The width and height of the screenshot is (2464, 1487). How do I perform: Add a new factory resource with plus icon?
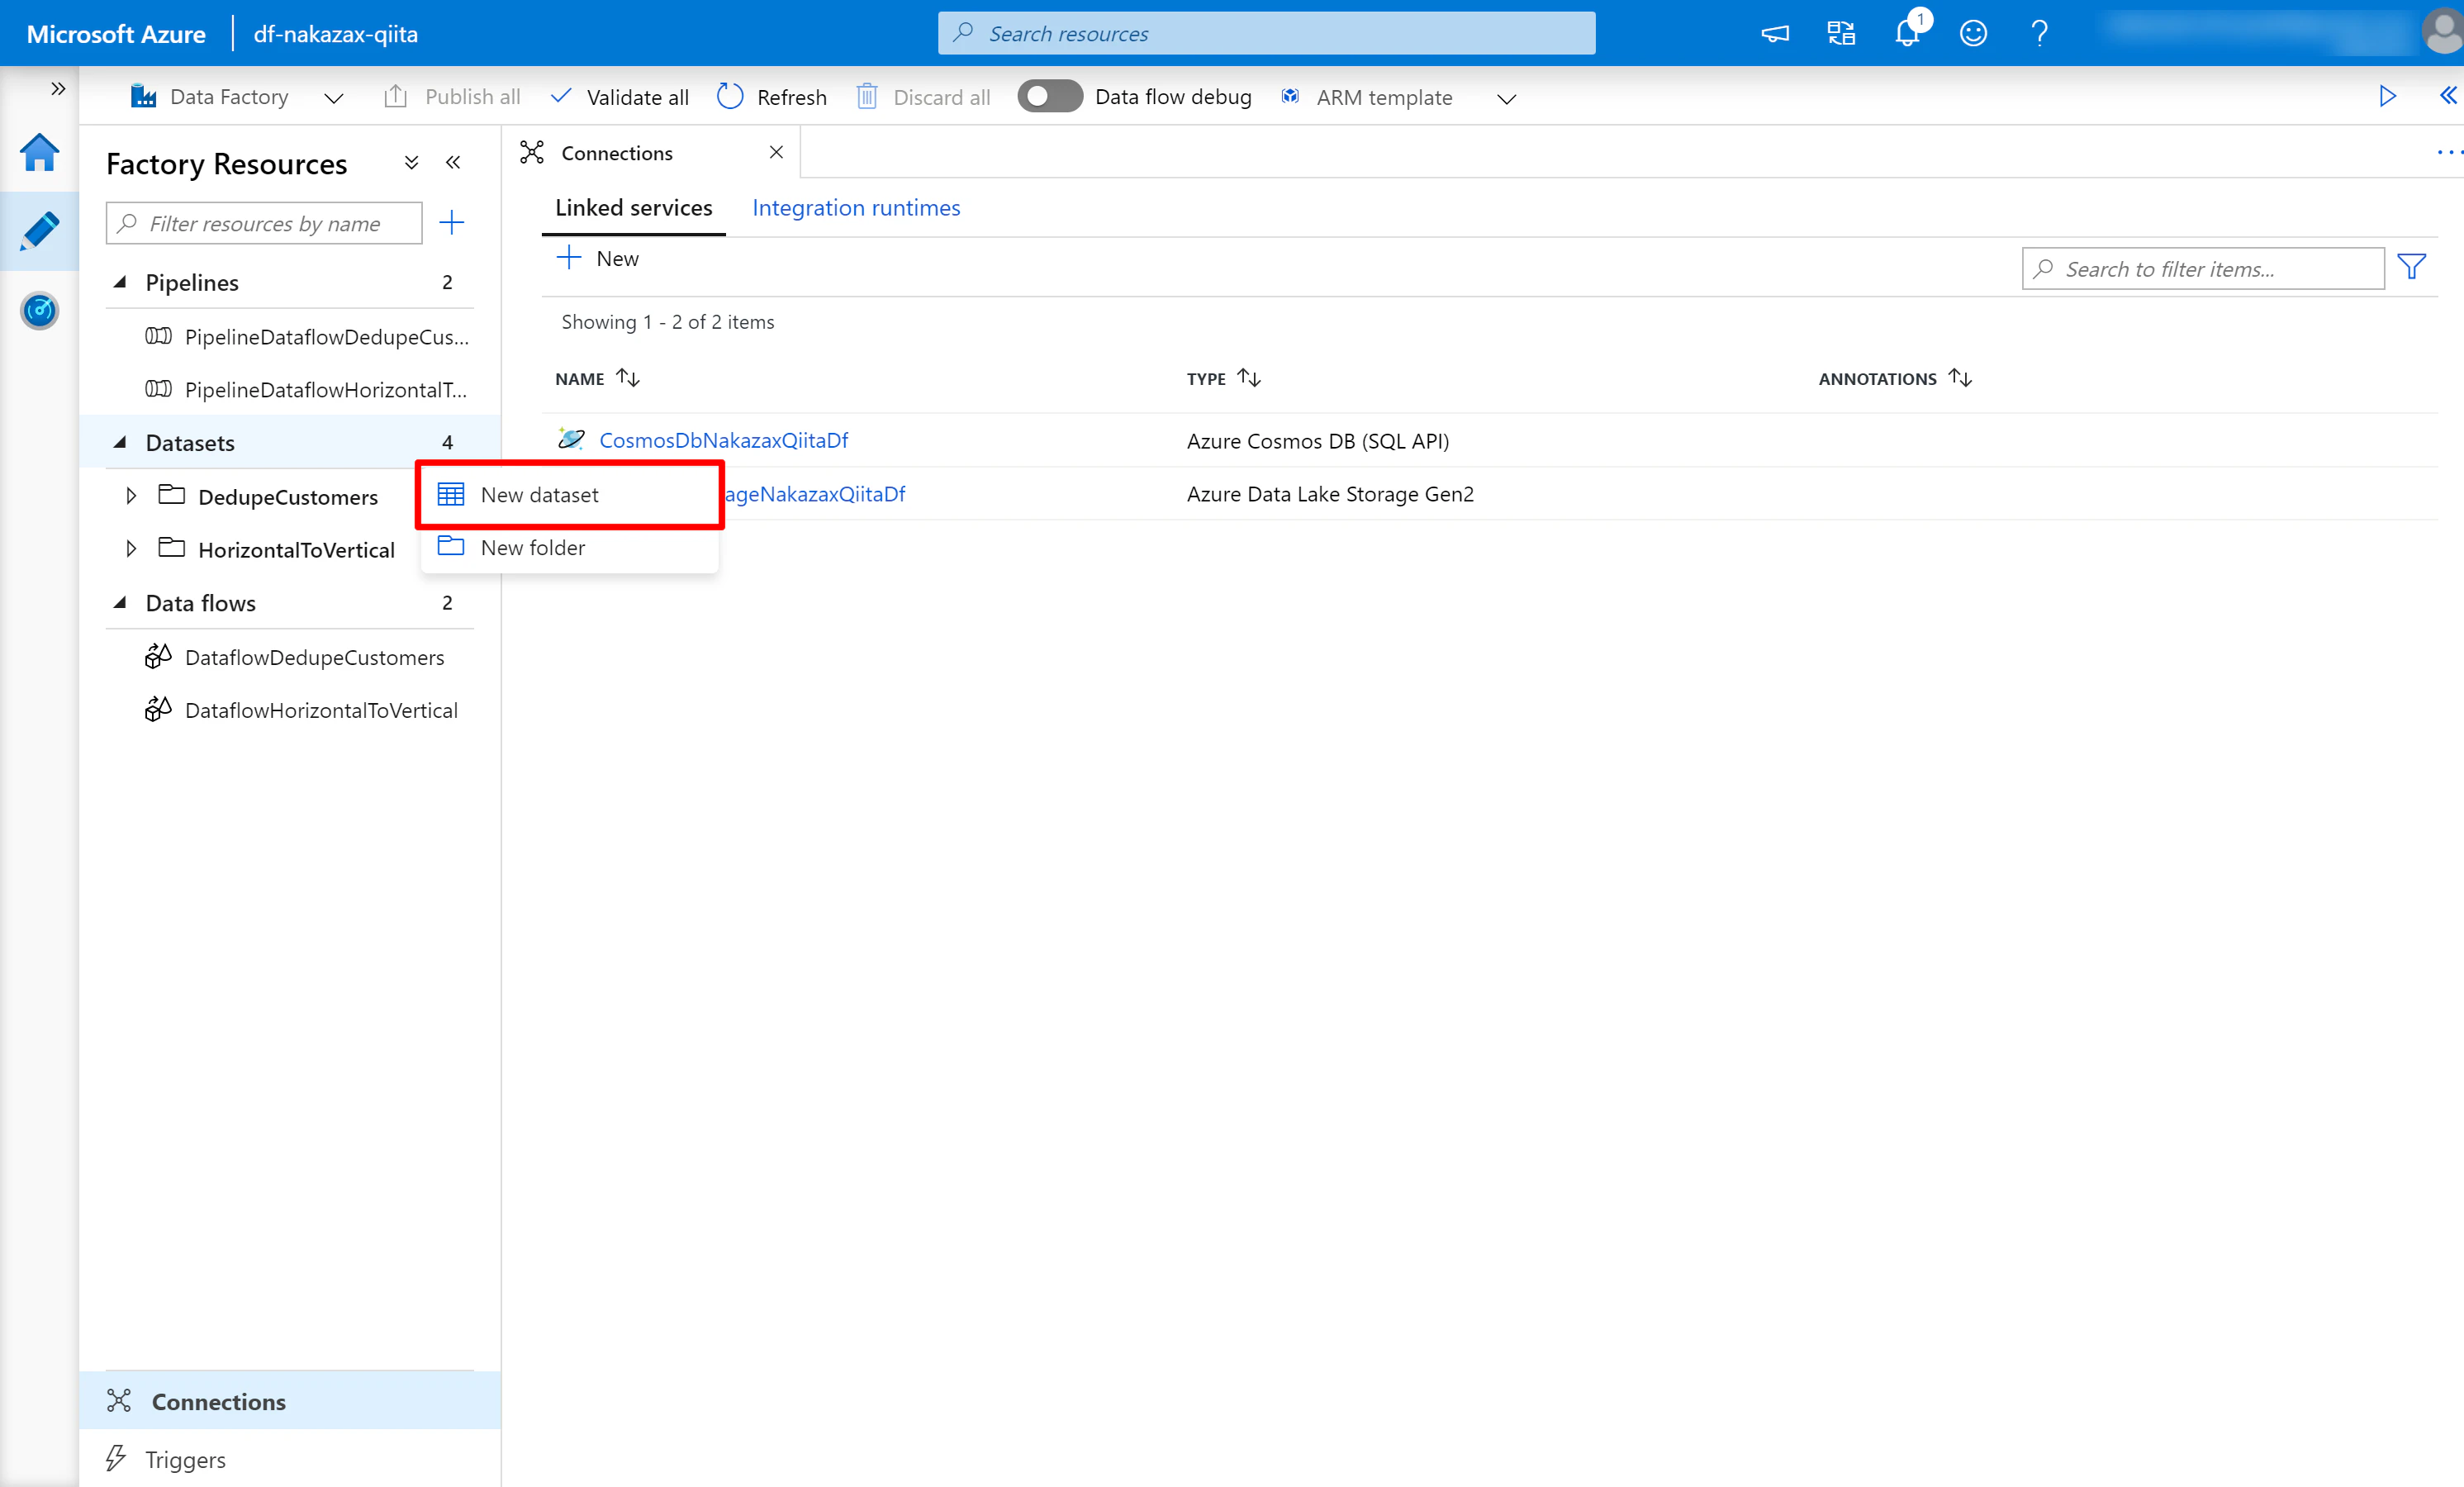[x=452, y=222]
